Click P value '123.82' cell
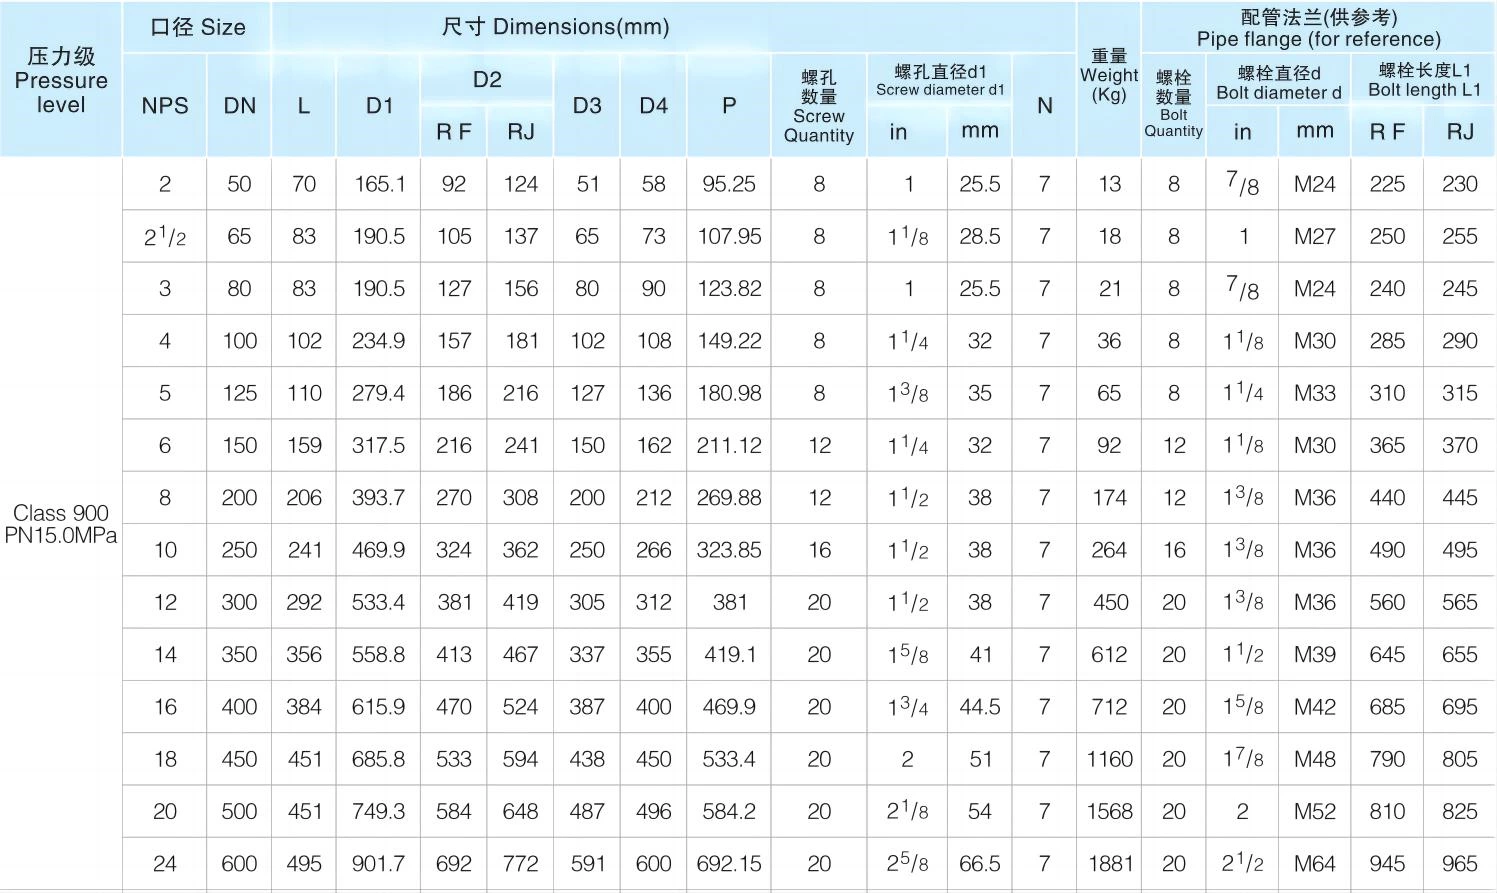The width and height of the screenshot is (1497, 893). click(x=729, y=288)
